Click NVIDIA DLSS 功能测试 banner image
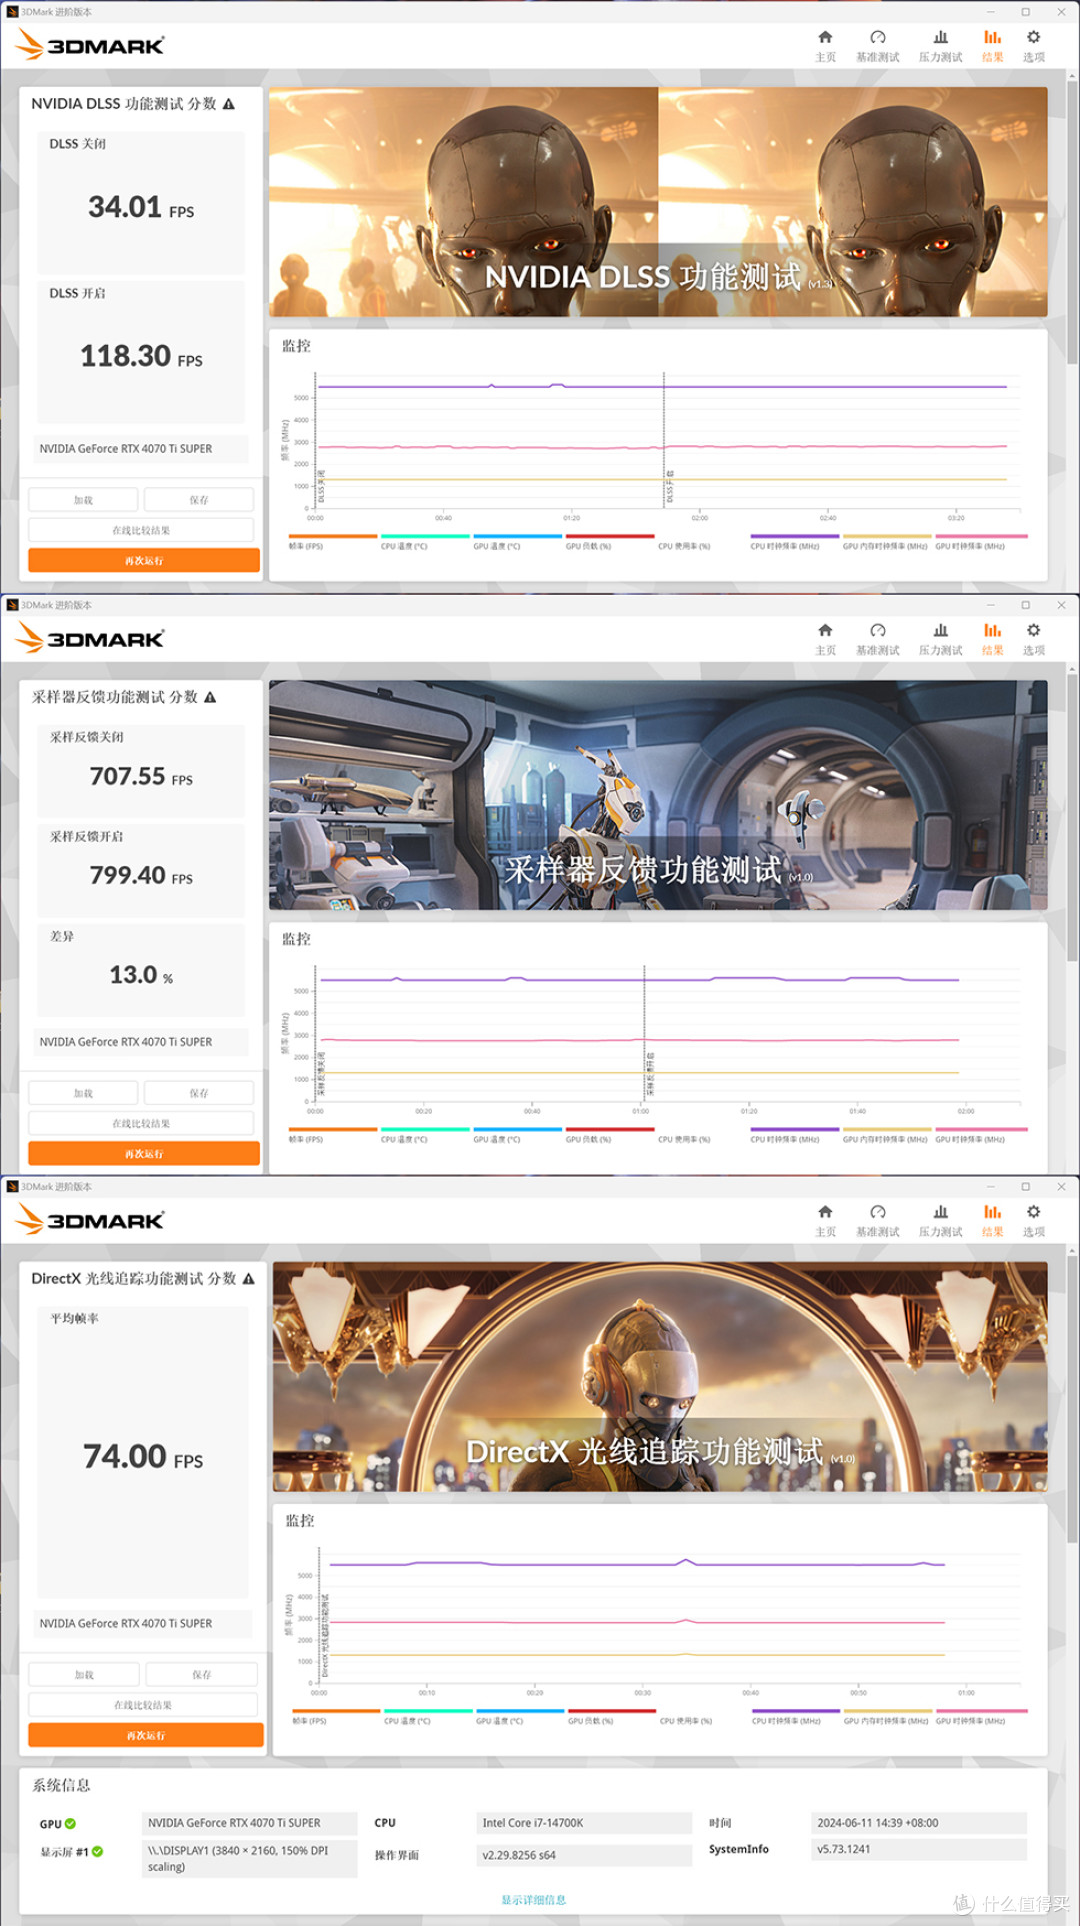The height and width of the screenshot is (1926, 1080). click(x=658, y=202)
